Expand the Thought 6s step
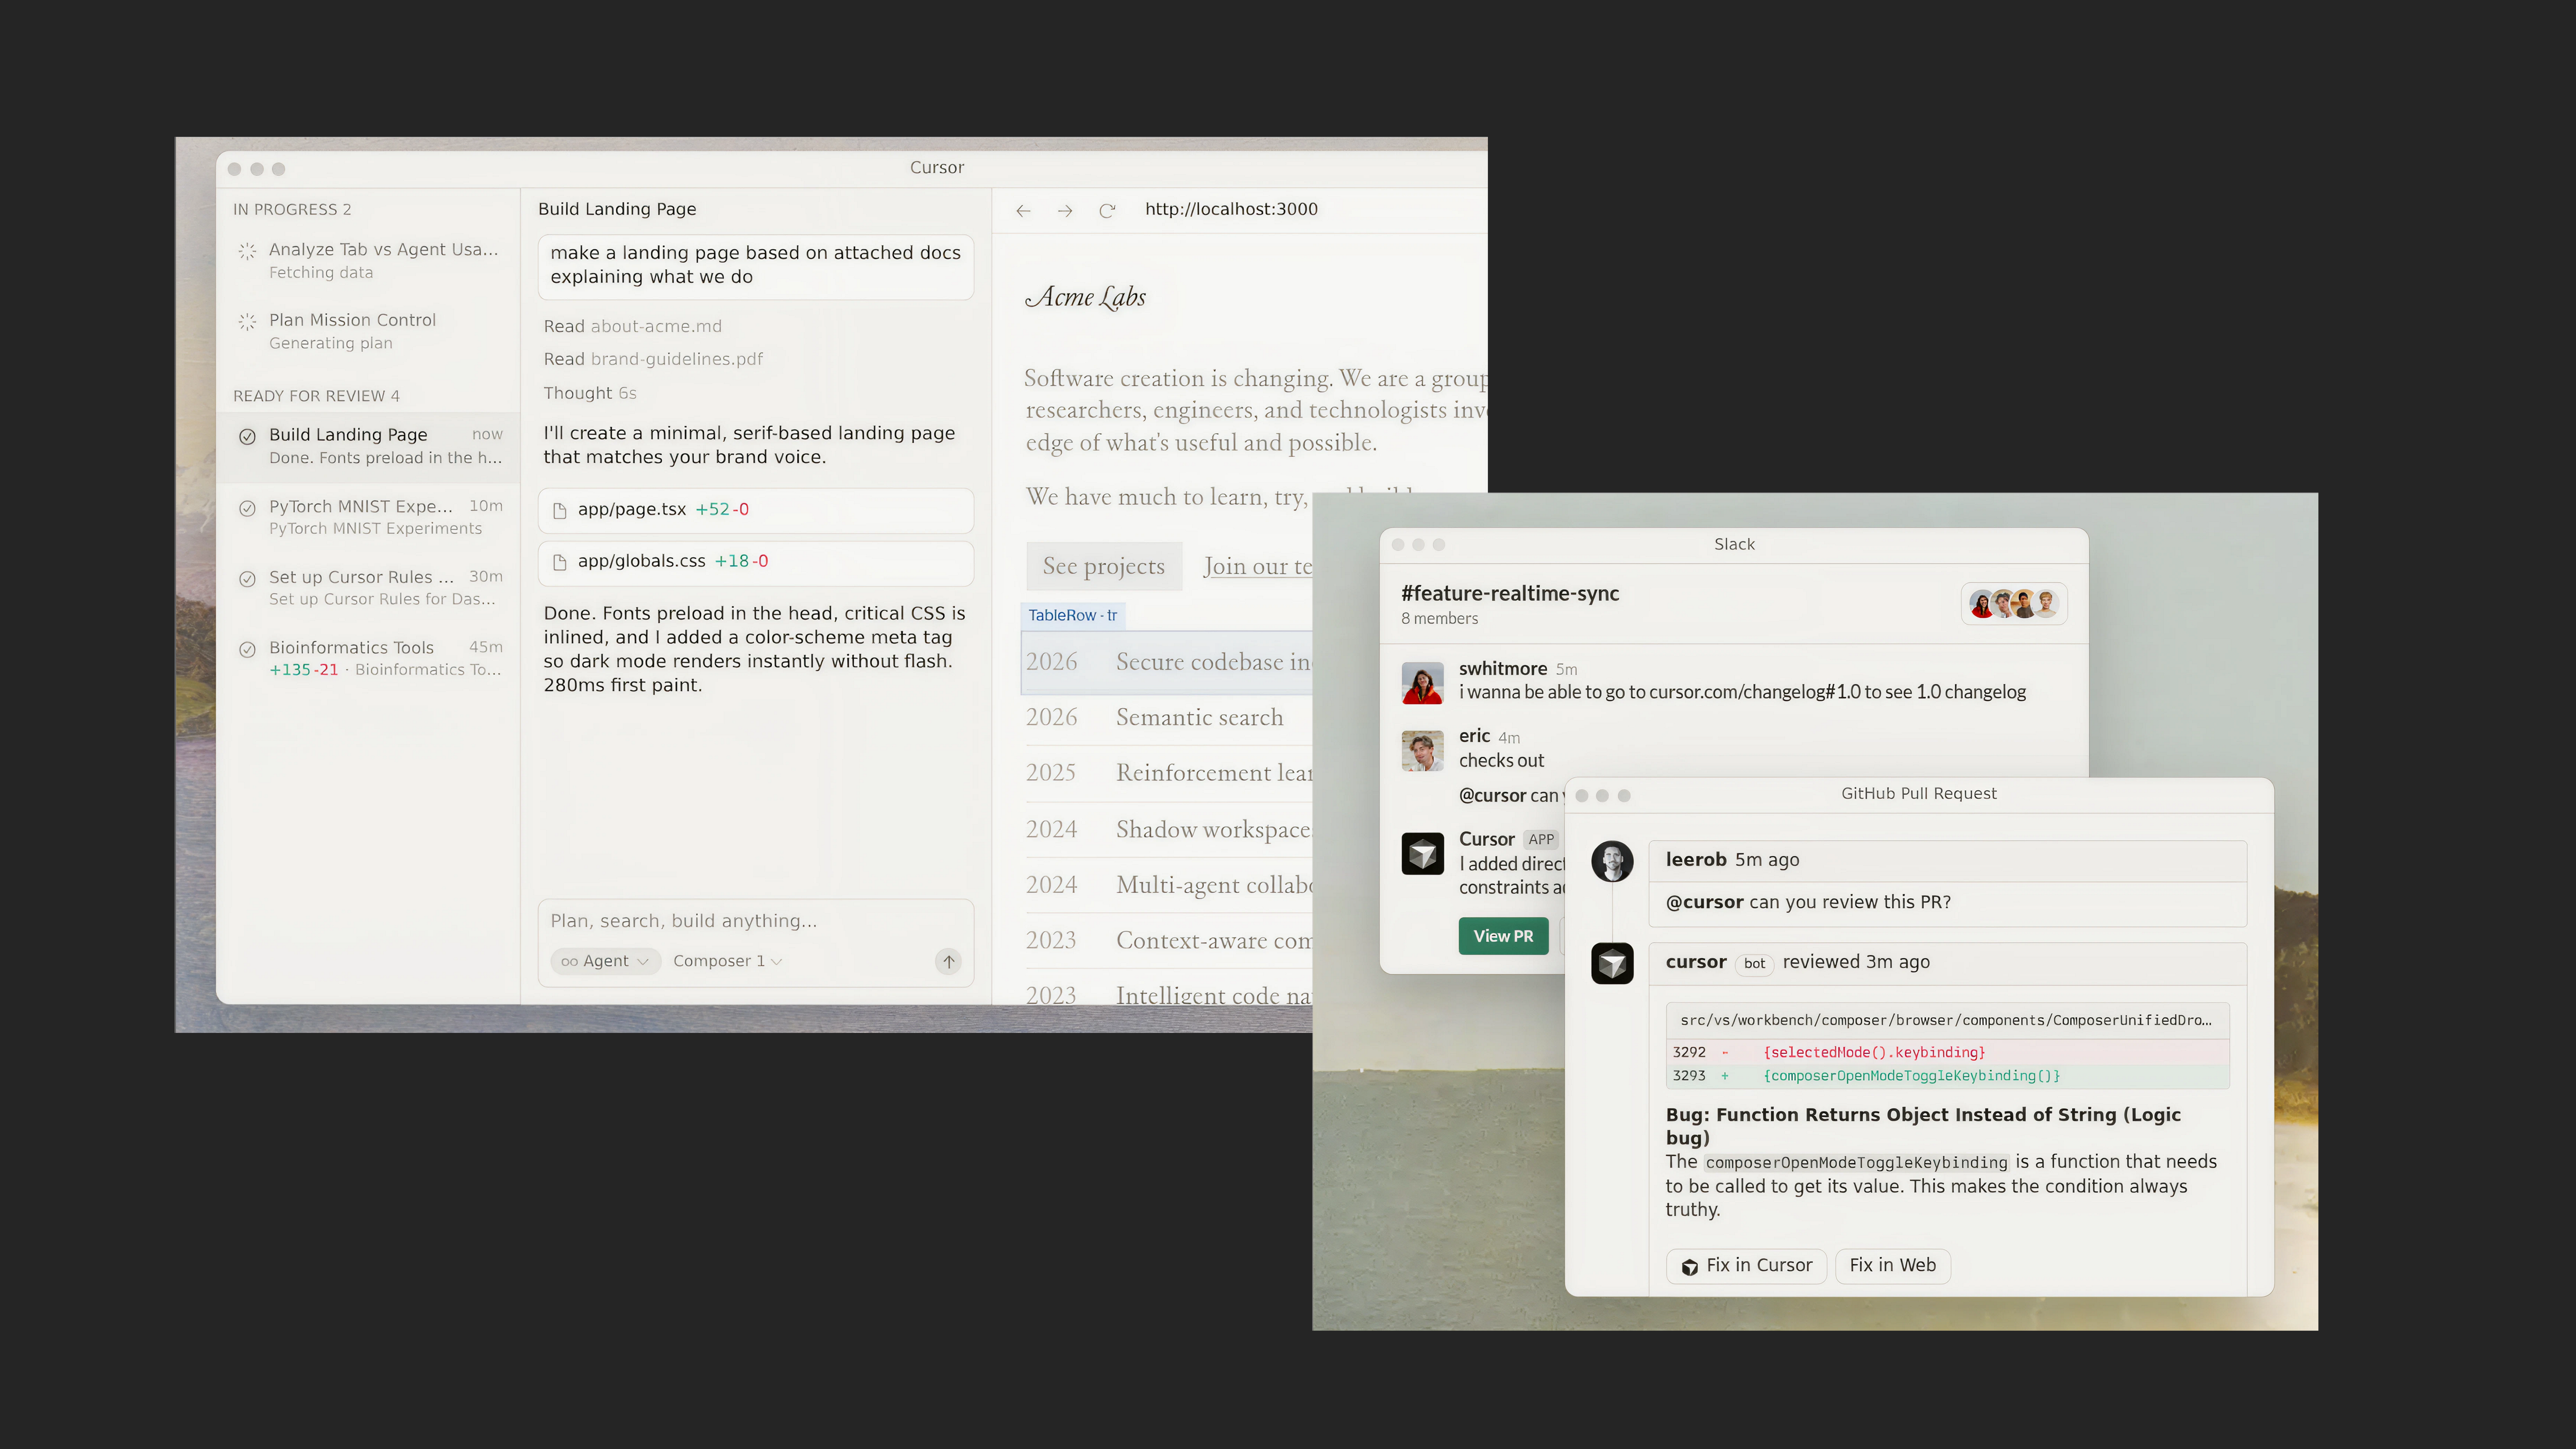This screenshot has height=1449, width=2576. [589, 393]
